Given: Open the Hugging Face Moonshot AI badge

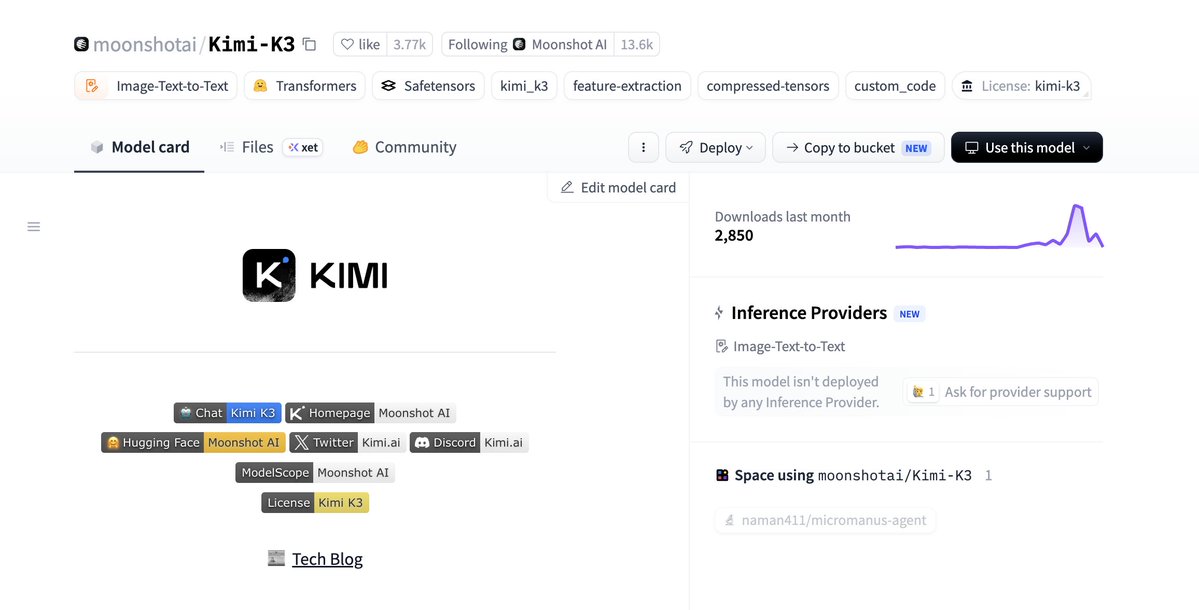Looking at the screenshot, I should pos(193,443).
